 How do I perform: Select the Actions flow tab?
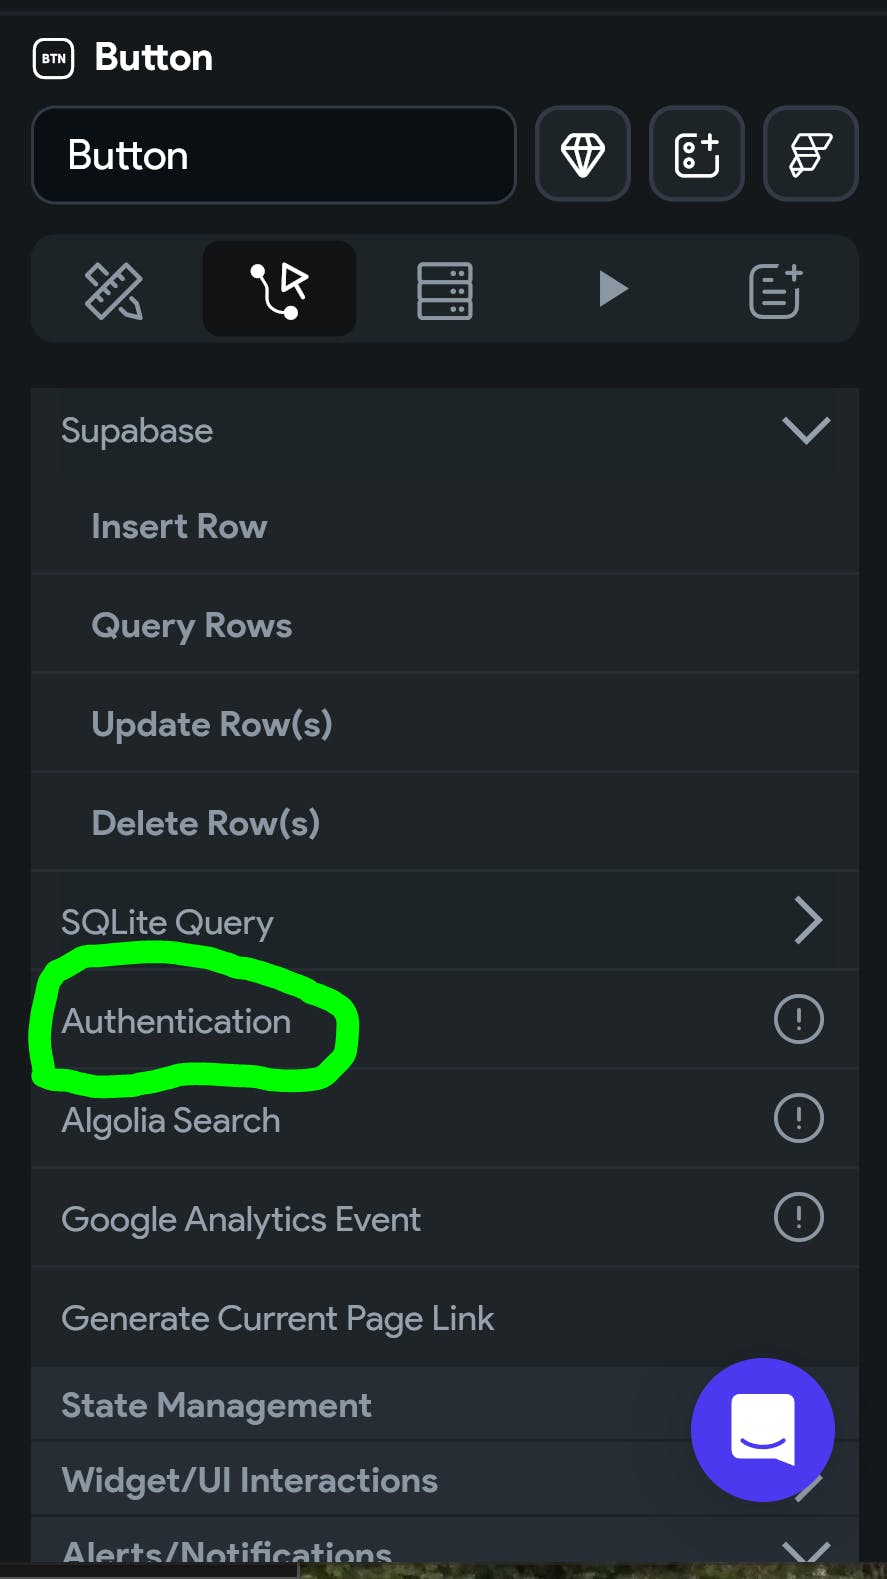click(279, 290)
